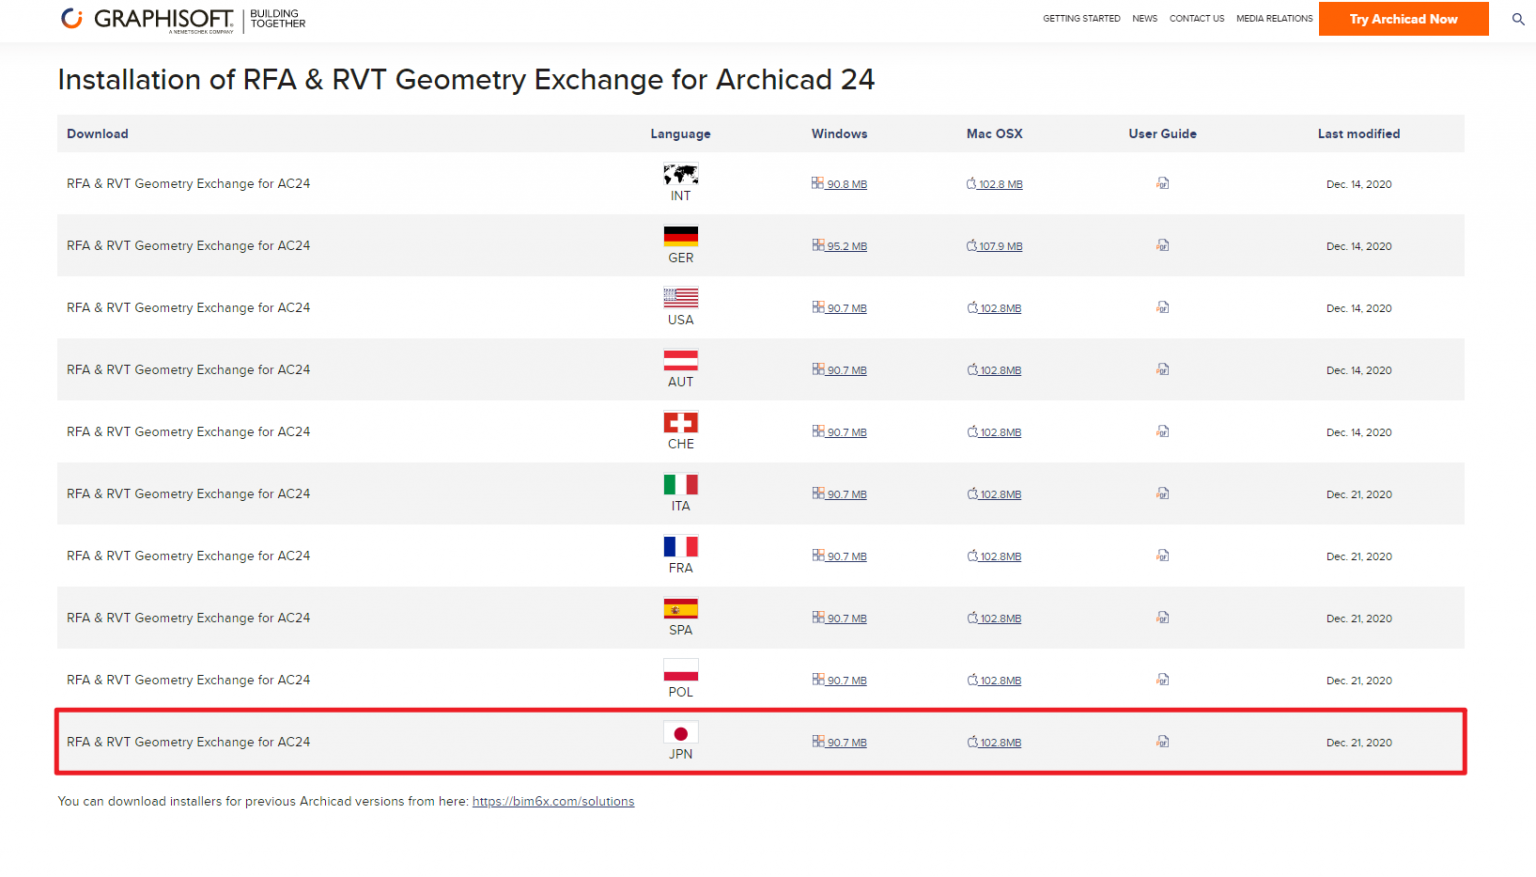Select the ITA Italian flag icon

click(x=681, y=485)
